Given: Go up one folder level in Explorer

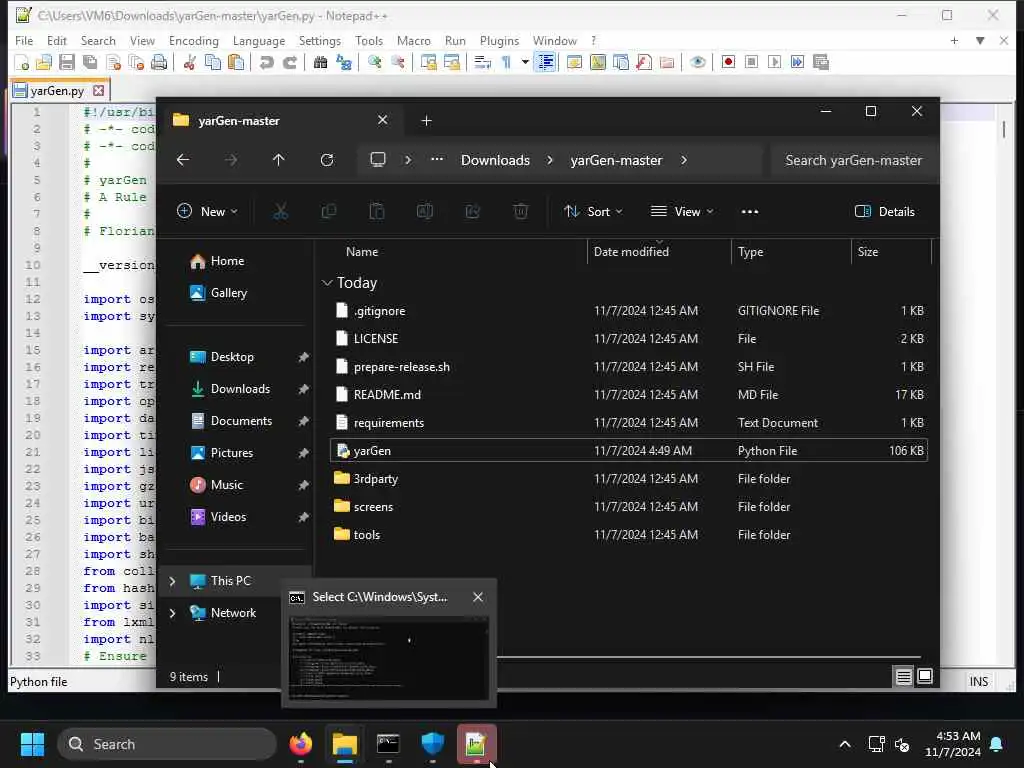Looking at the screenshot, I should (x=279, y=160).
